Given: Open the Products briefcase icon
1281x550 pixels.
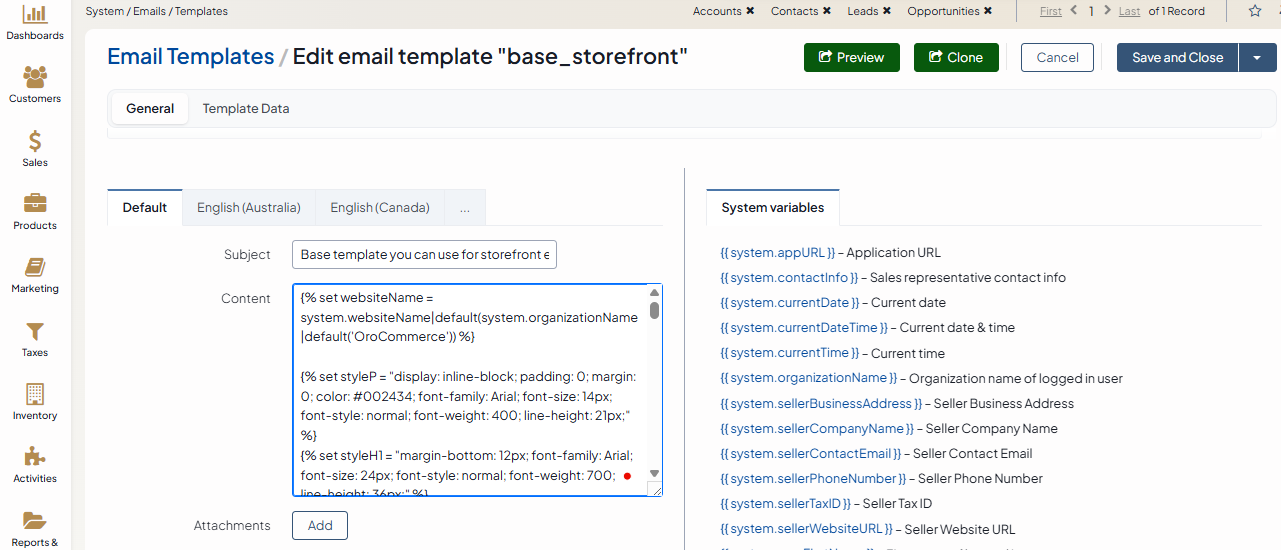Looking at the screenshot, I should [35, 204].
